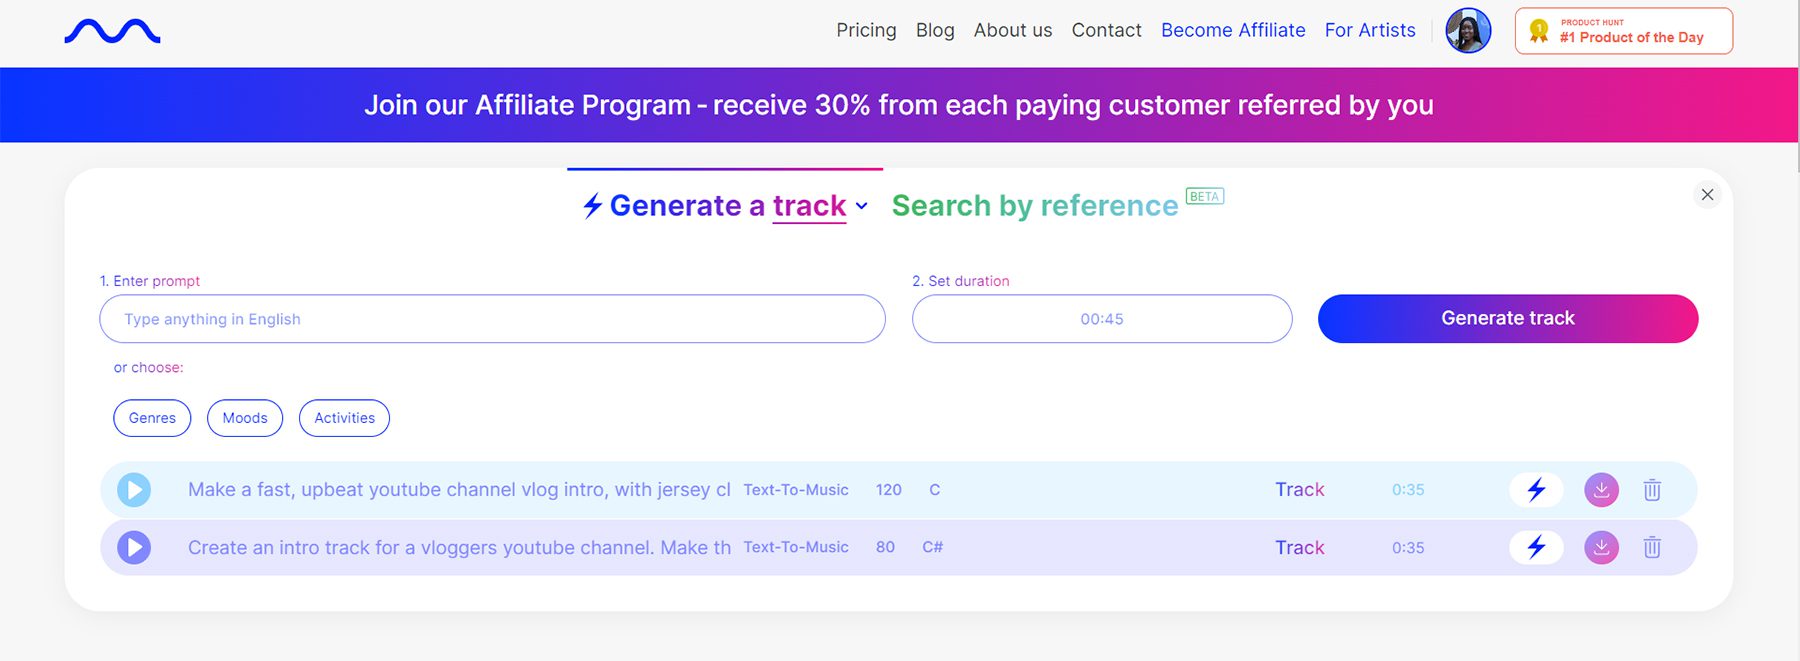Click the 00:45 duration field
1800x661 pixels.
click(x=1101, y=318)
